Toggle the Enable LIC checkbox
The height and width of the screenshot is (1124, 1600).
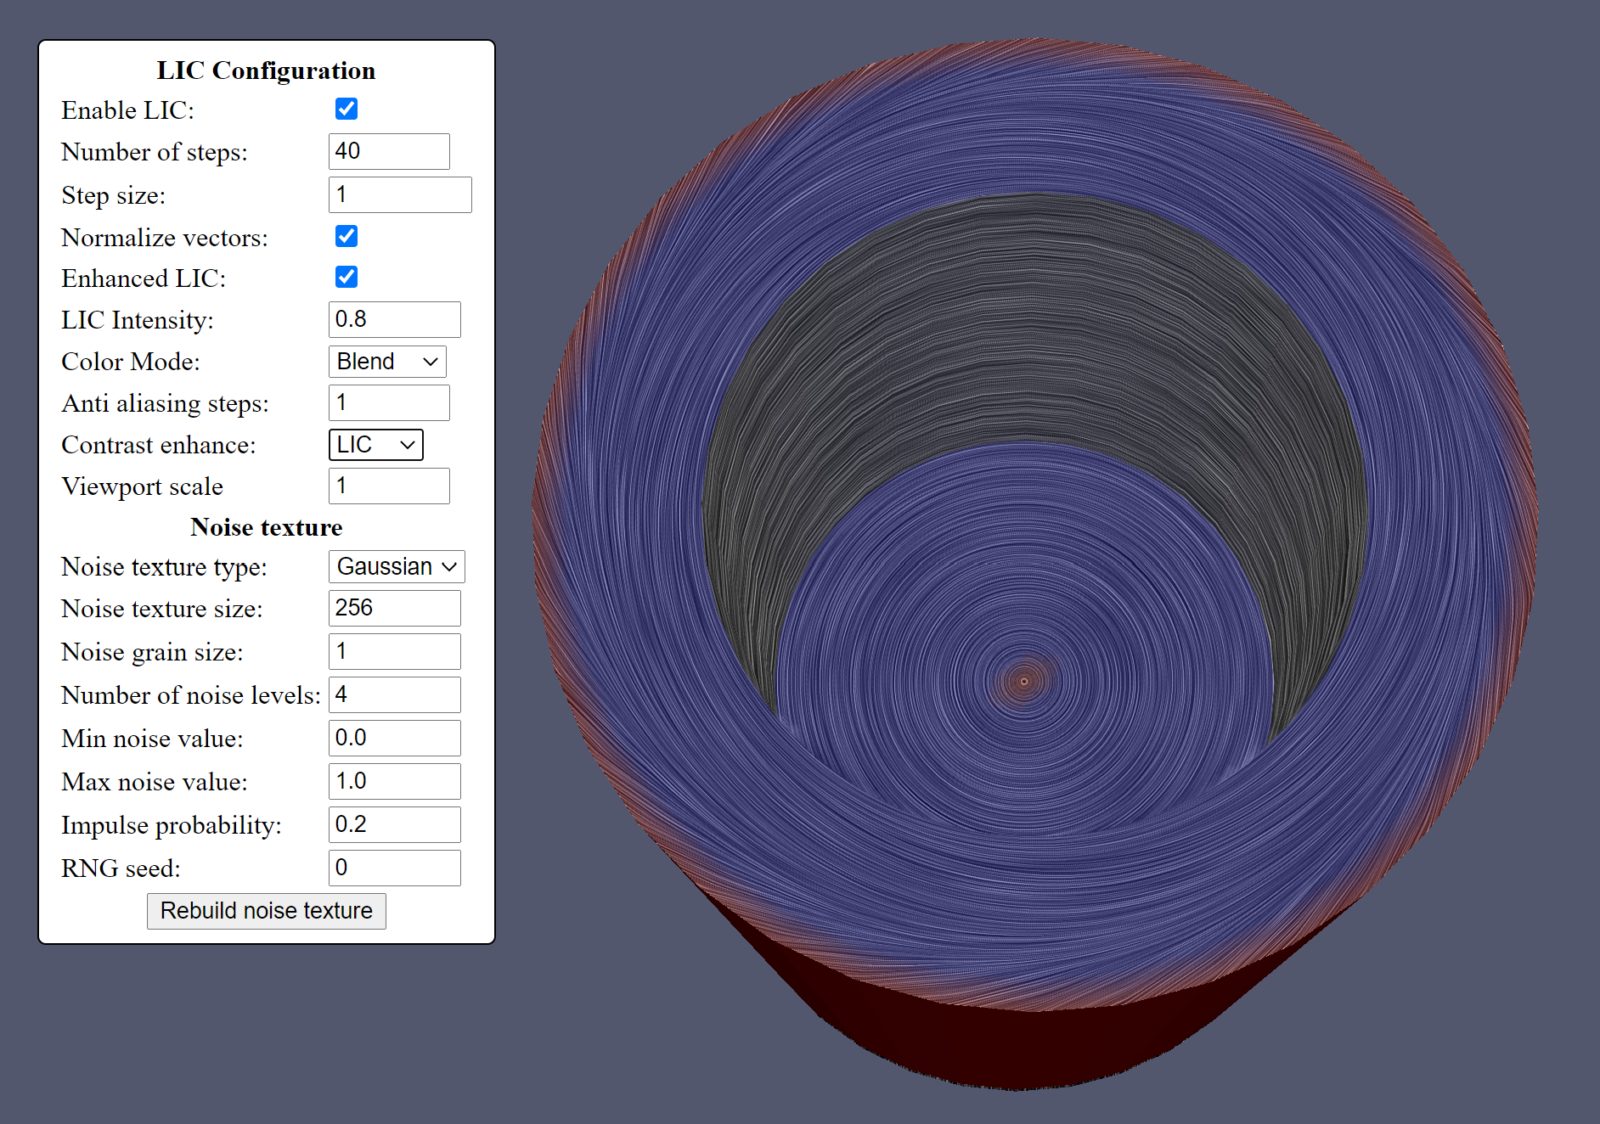click(346, 109)
